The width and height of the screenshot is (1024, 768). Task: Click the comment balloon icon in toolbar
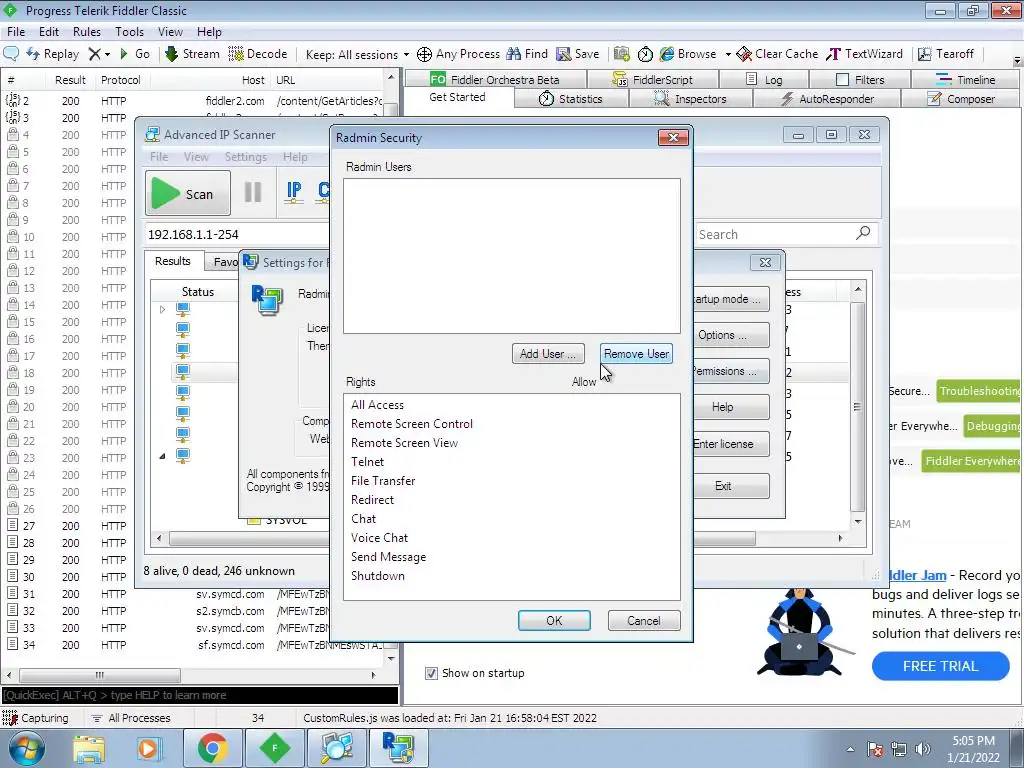pos(11,54)
